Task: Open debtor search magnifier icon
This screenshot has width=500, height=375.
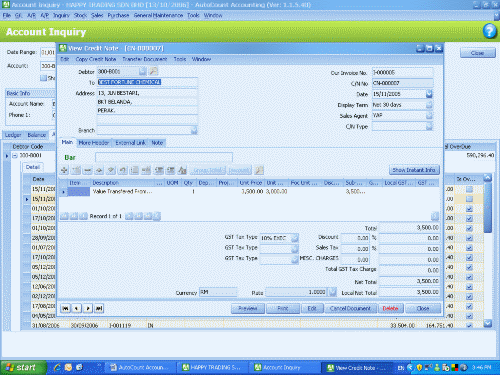Action: pyautogui.click(x=153, y=71)
